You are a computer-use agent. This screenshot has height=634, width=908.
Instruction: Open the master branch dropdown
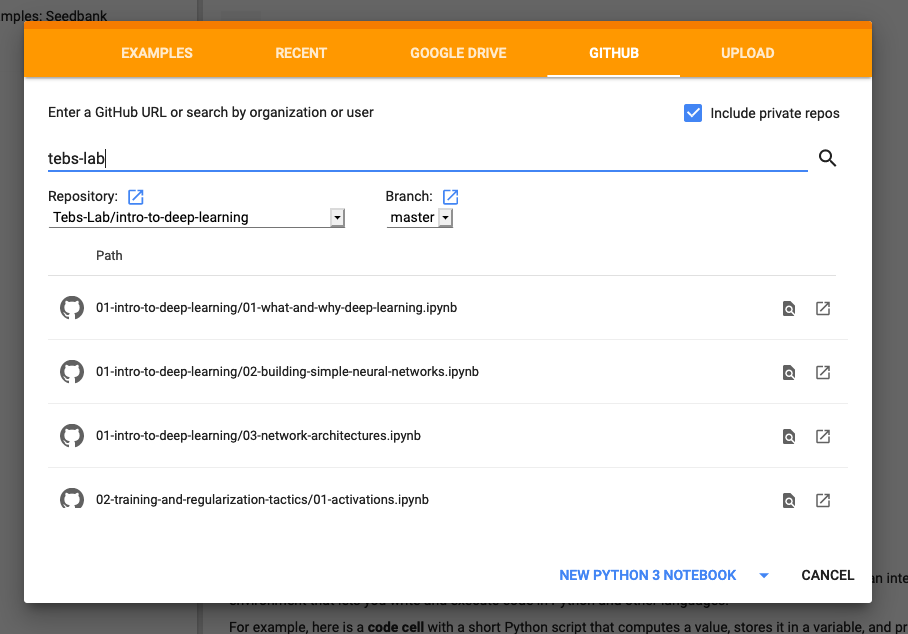point(419,218)
